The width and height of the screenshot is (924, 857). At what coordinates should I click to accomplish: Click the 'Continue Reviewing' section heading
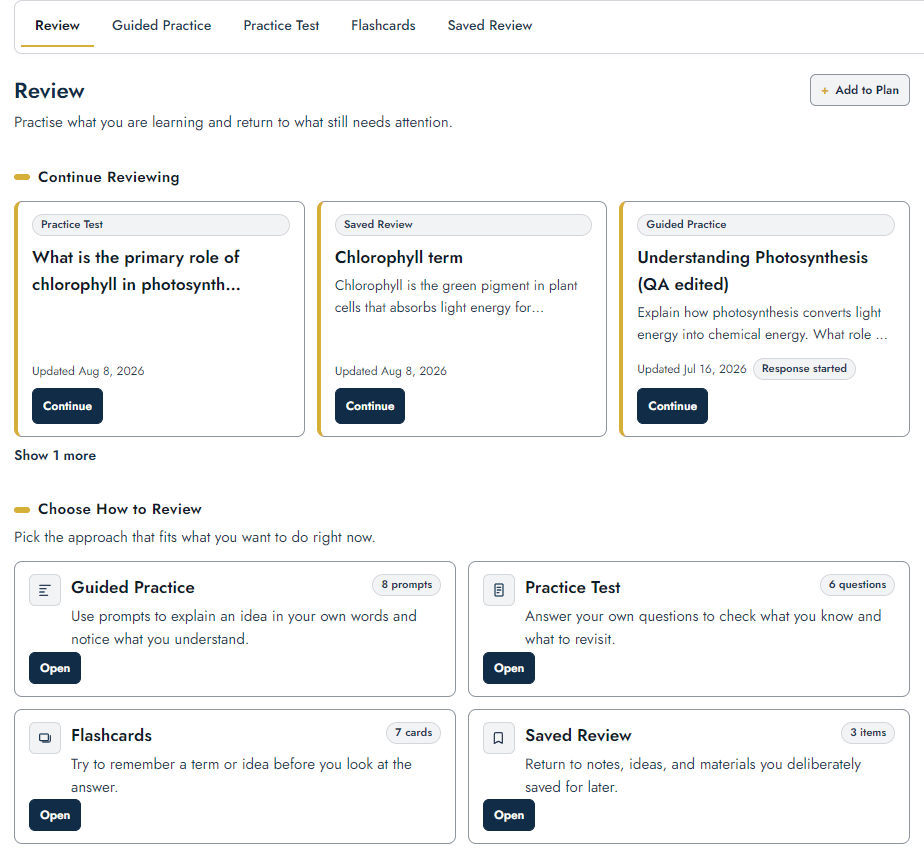pos(109,177)
